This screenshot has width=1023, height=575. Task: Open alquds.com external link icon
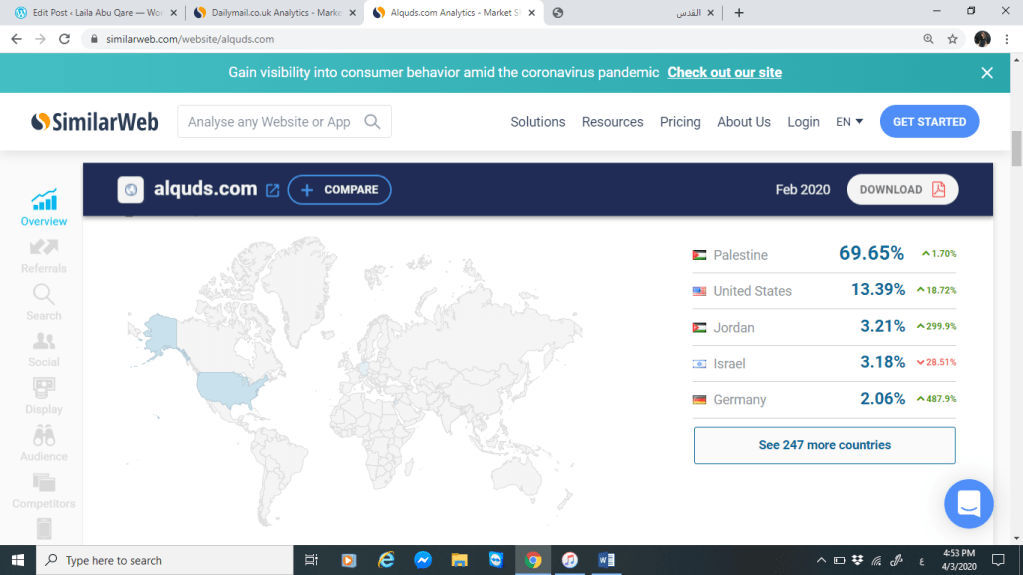pos(272,190)
